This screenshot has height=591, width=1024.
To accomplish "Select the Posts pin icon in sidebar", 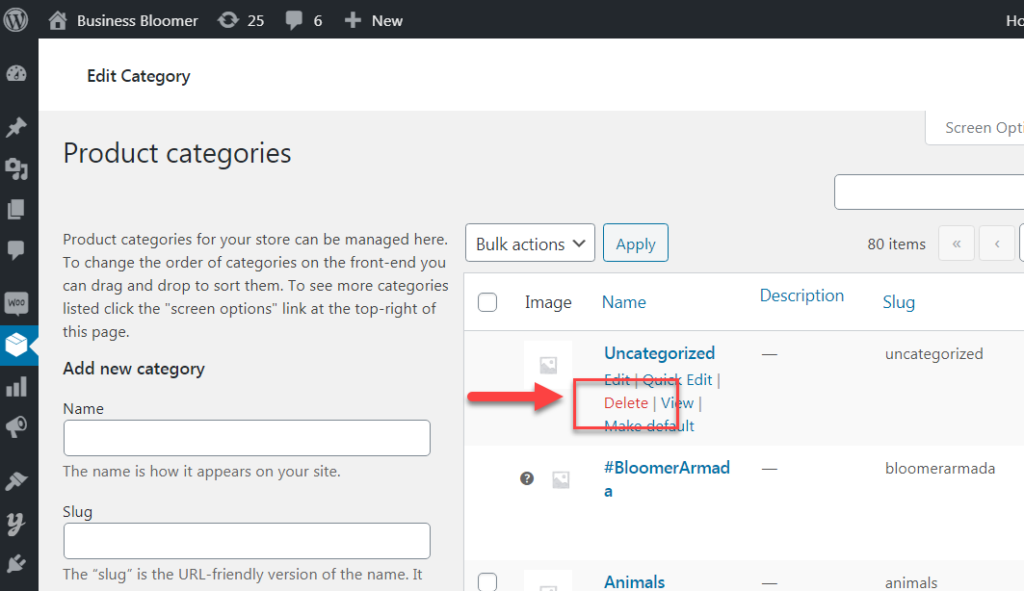I will tap(16, 127).
